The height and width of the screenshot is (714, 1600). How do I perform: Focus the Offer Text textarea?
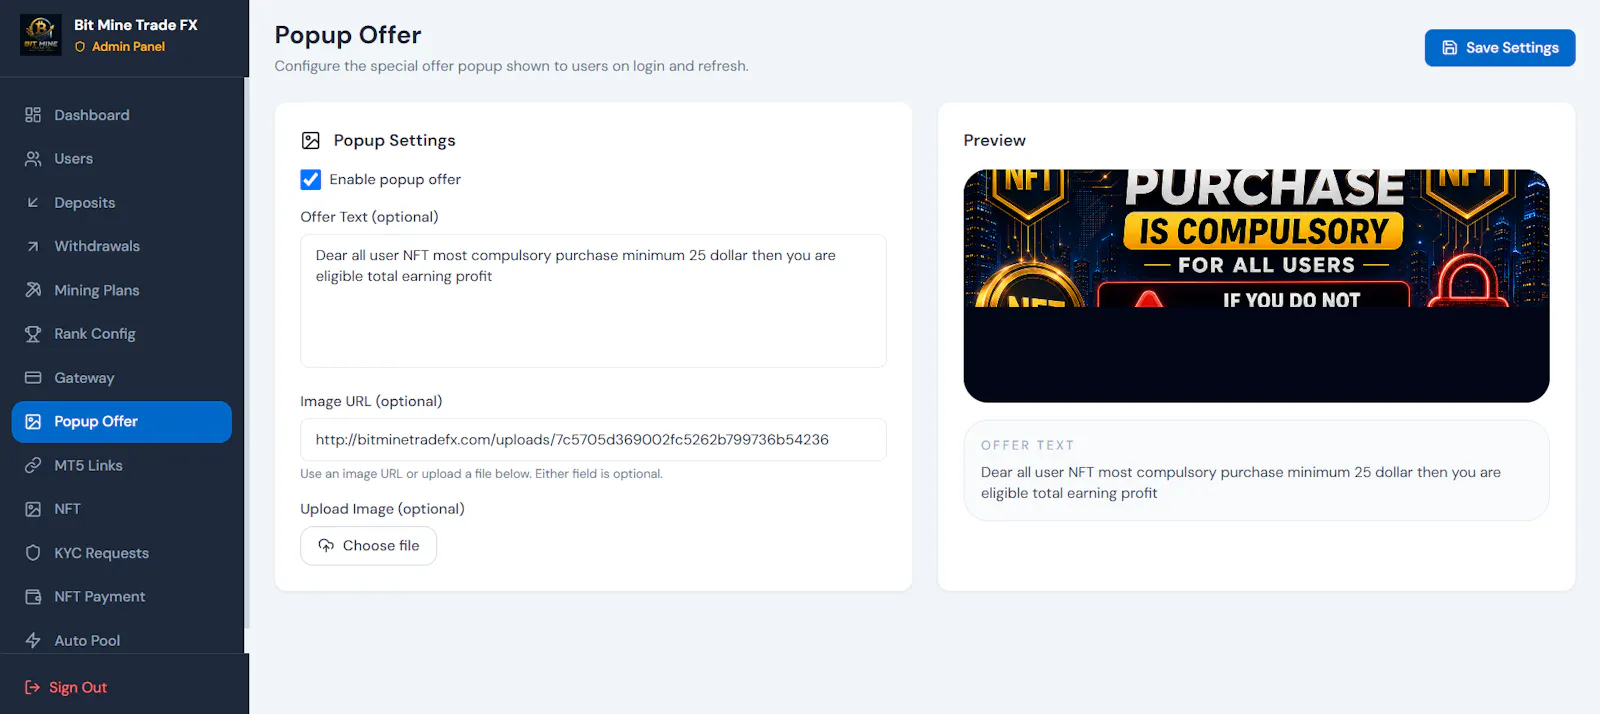593,301
